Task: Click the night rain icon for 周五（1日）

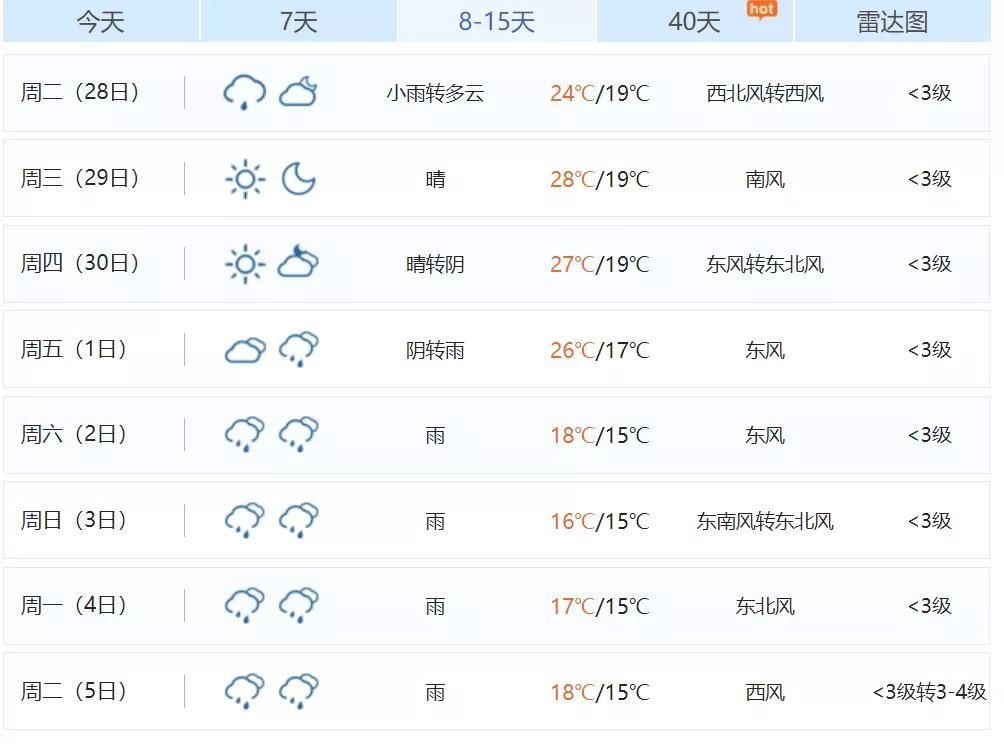Action: click(x=298, y=350)
